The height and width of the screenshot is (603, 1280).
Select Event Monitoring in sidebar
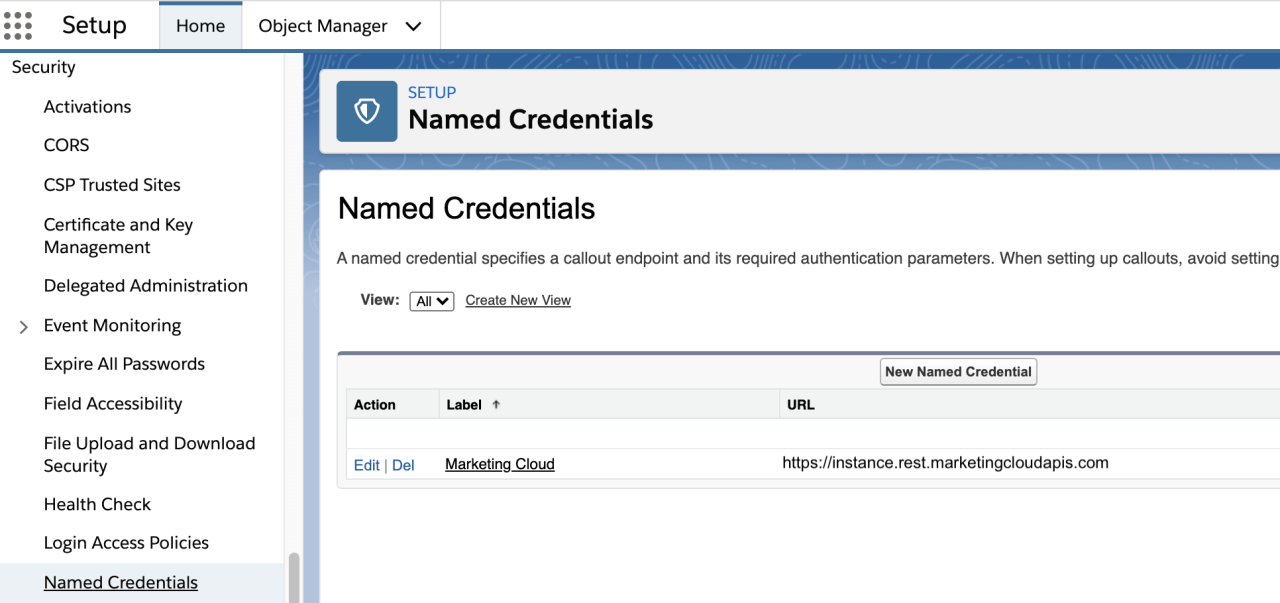pos(112,326)
